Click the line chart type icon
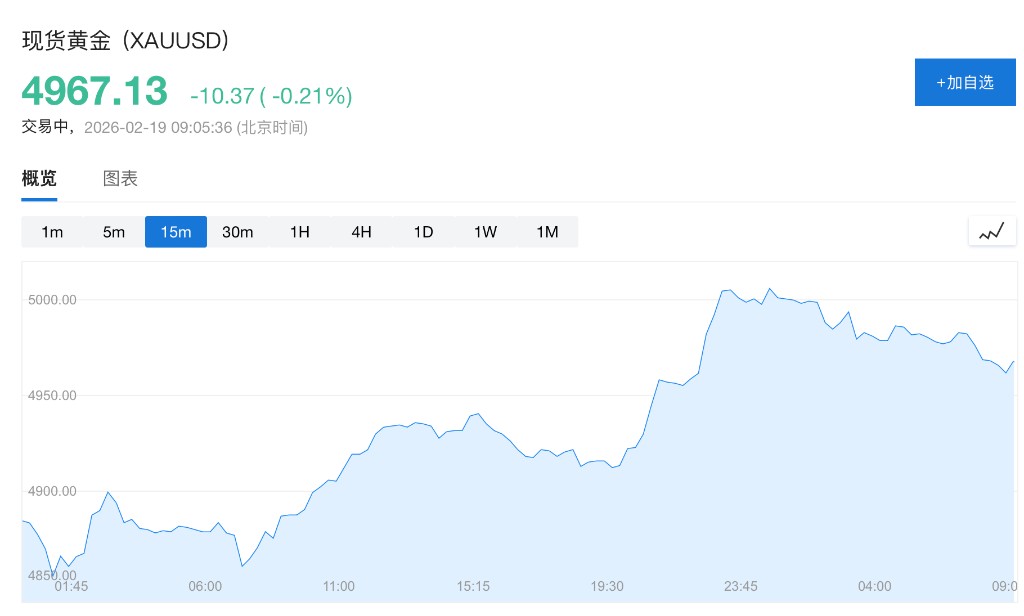 [x=991, y=232]
